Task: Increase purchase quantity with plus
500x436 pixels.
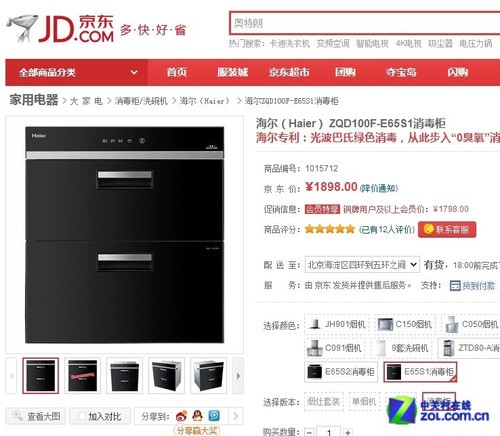Action: point(348,432)
